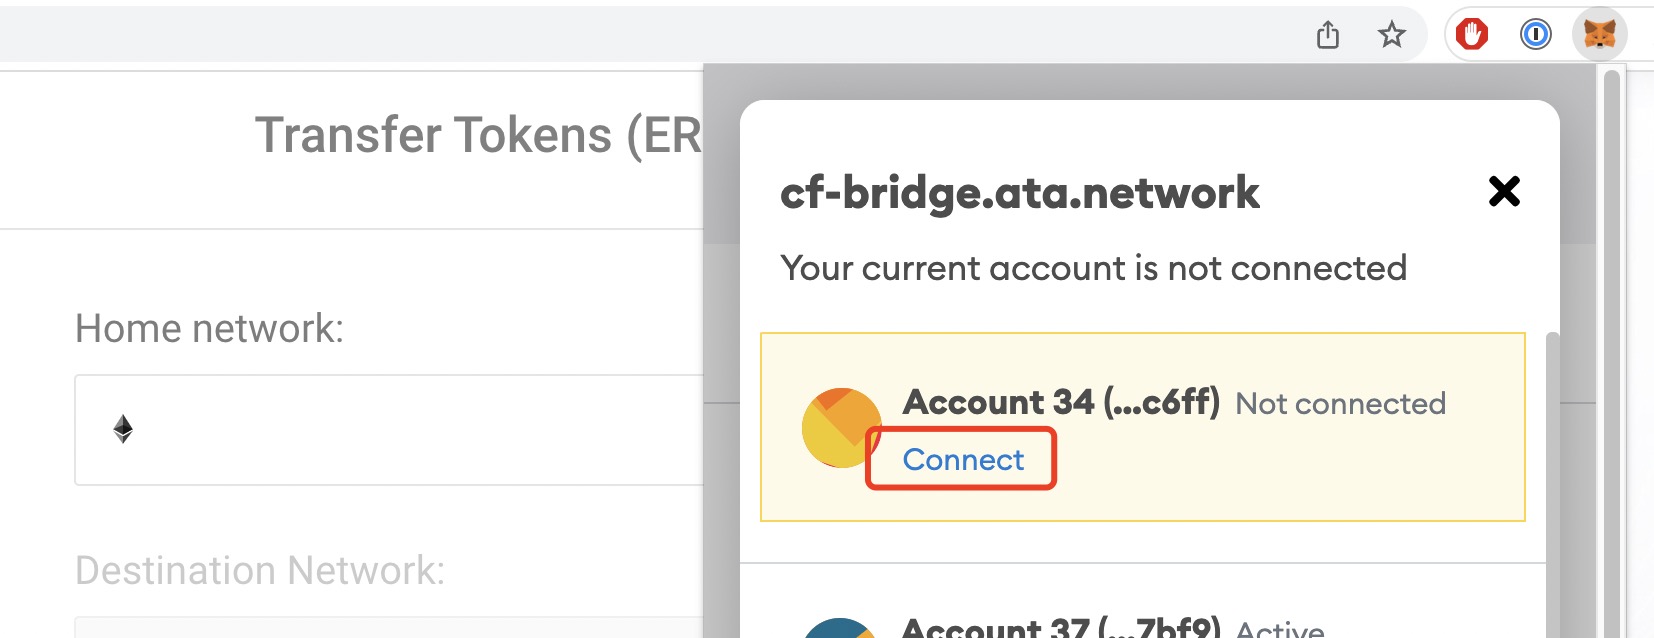The image size is (1654, 638).
Task: Close the cf-bridge.ata.network popup
Action: pyautogui.click(x=1503, y=191)
